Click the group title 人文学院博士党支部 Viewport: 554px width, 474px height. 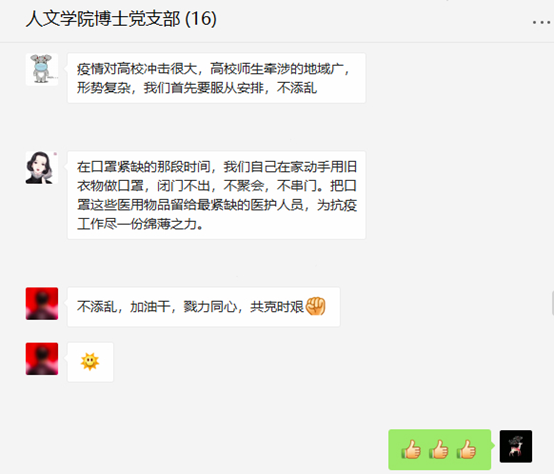(x=103, y=19)
